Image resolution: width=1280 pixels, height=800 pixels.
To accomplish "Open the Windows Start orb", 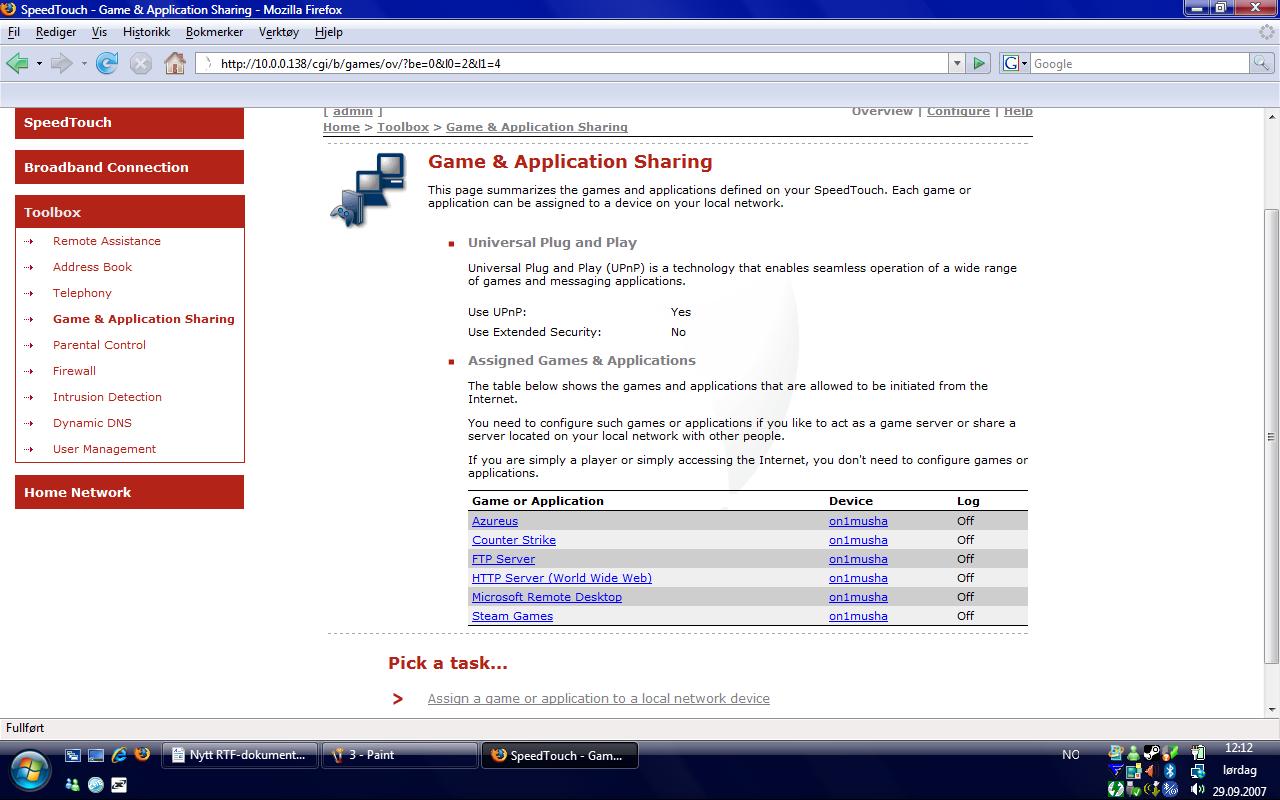I will click(x=29, y=769).
